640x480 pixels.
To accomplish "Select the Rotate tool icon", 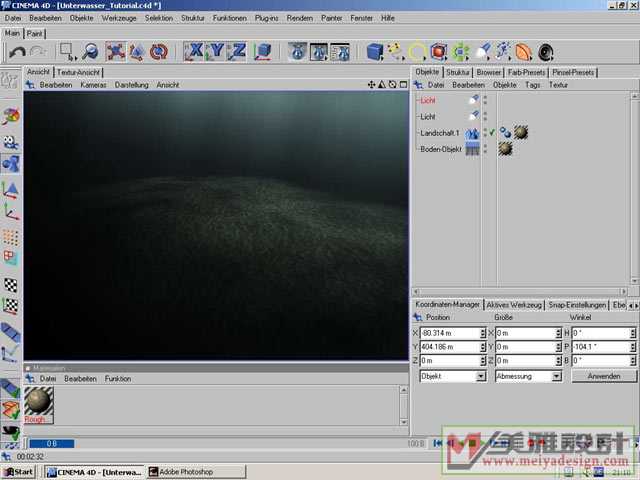I will [x=159, y=52].
